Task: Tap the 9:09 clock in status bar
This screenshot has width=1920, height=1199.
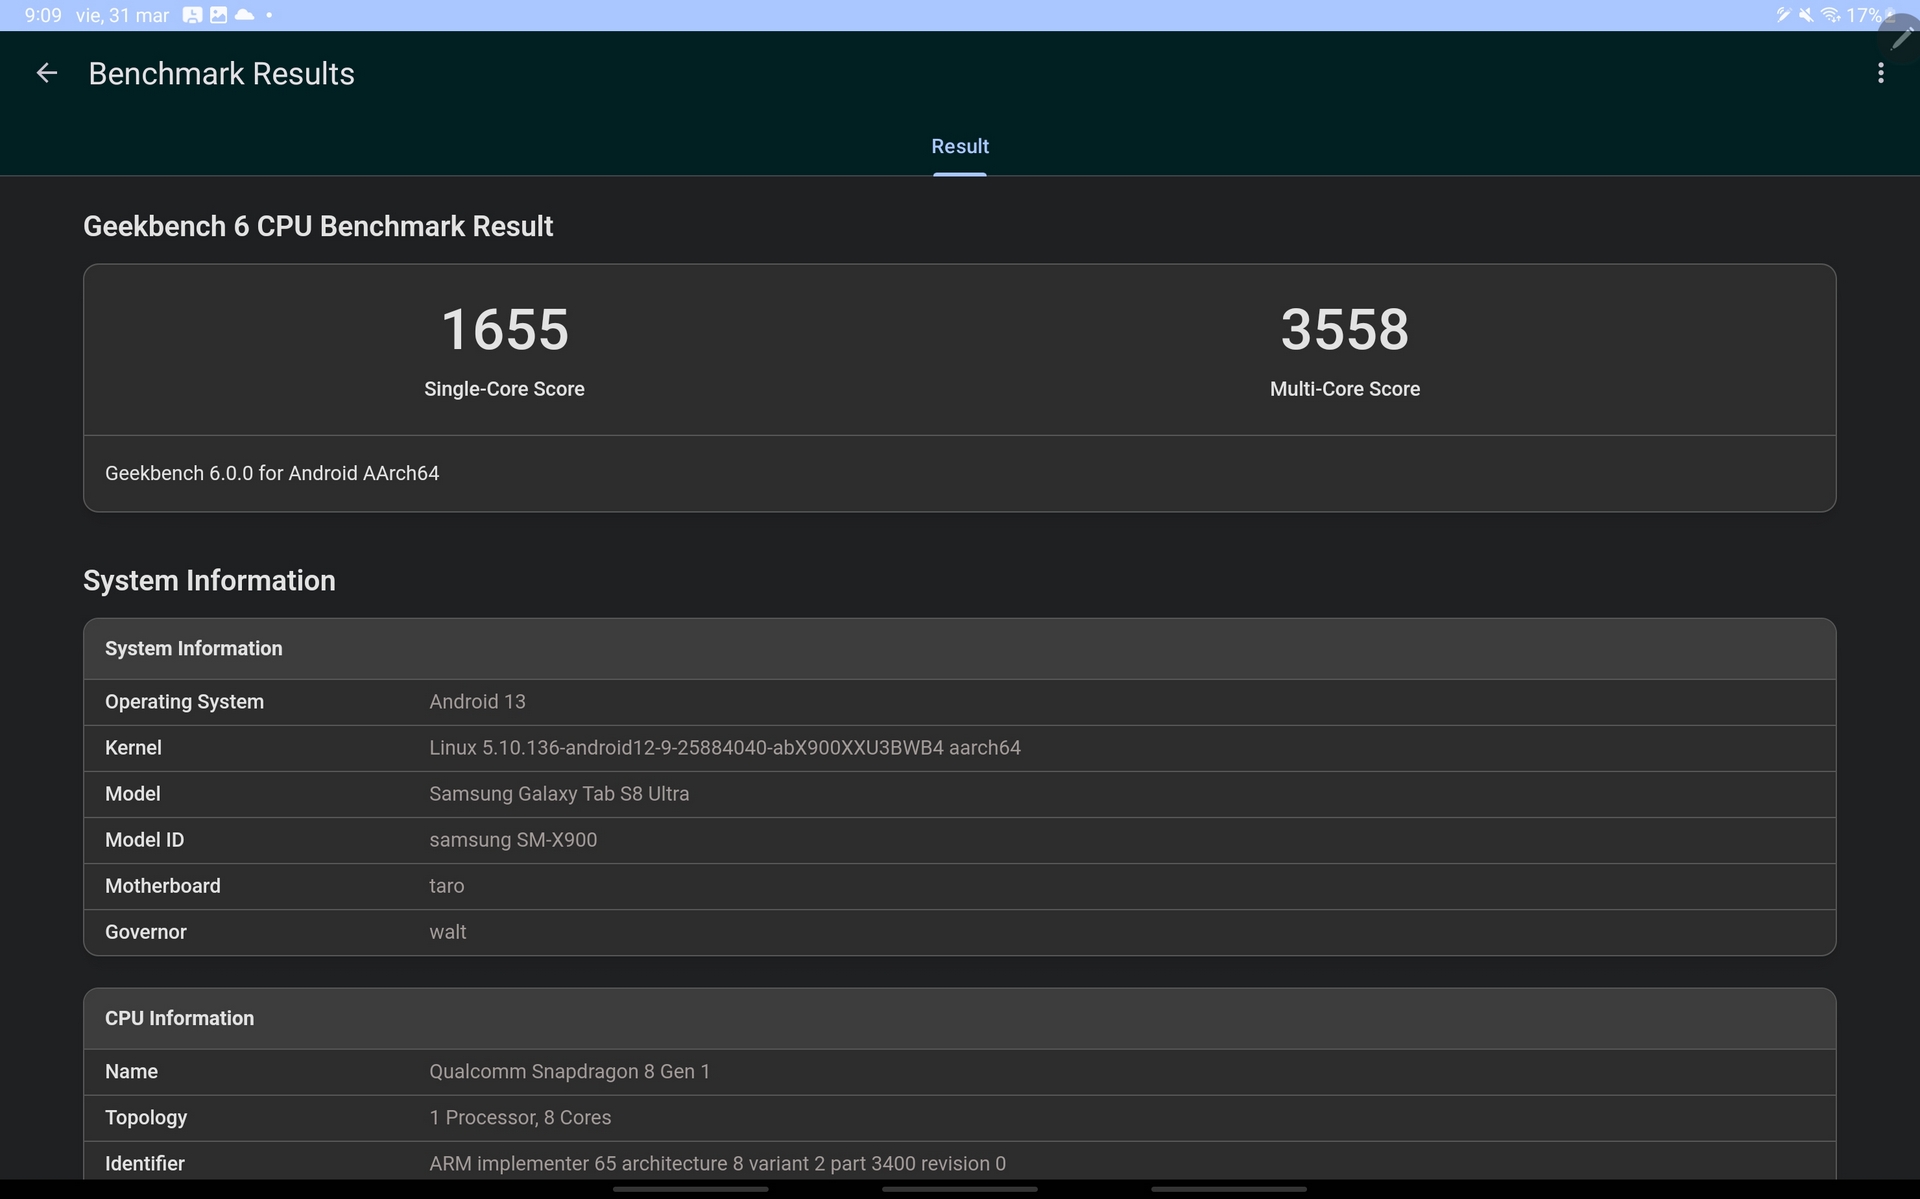Action: pos(43,15)
